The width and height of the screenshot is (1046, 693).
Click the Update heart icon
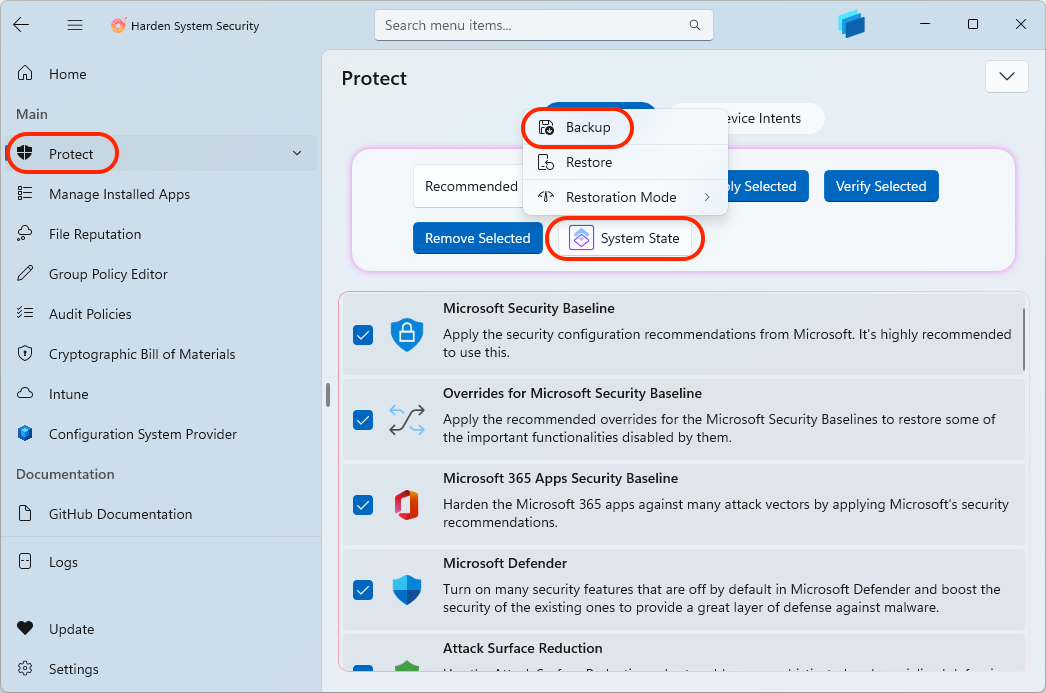(x=25, y=628)
